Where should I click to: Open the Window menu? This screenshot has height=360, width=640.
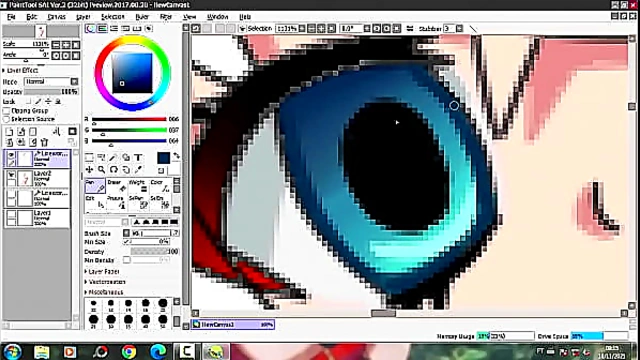click(217, 17)
